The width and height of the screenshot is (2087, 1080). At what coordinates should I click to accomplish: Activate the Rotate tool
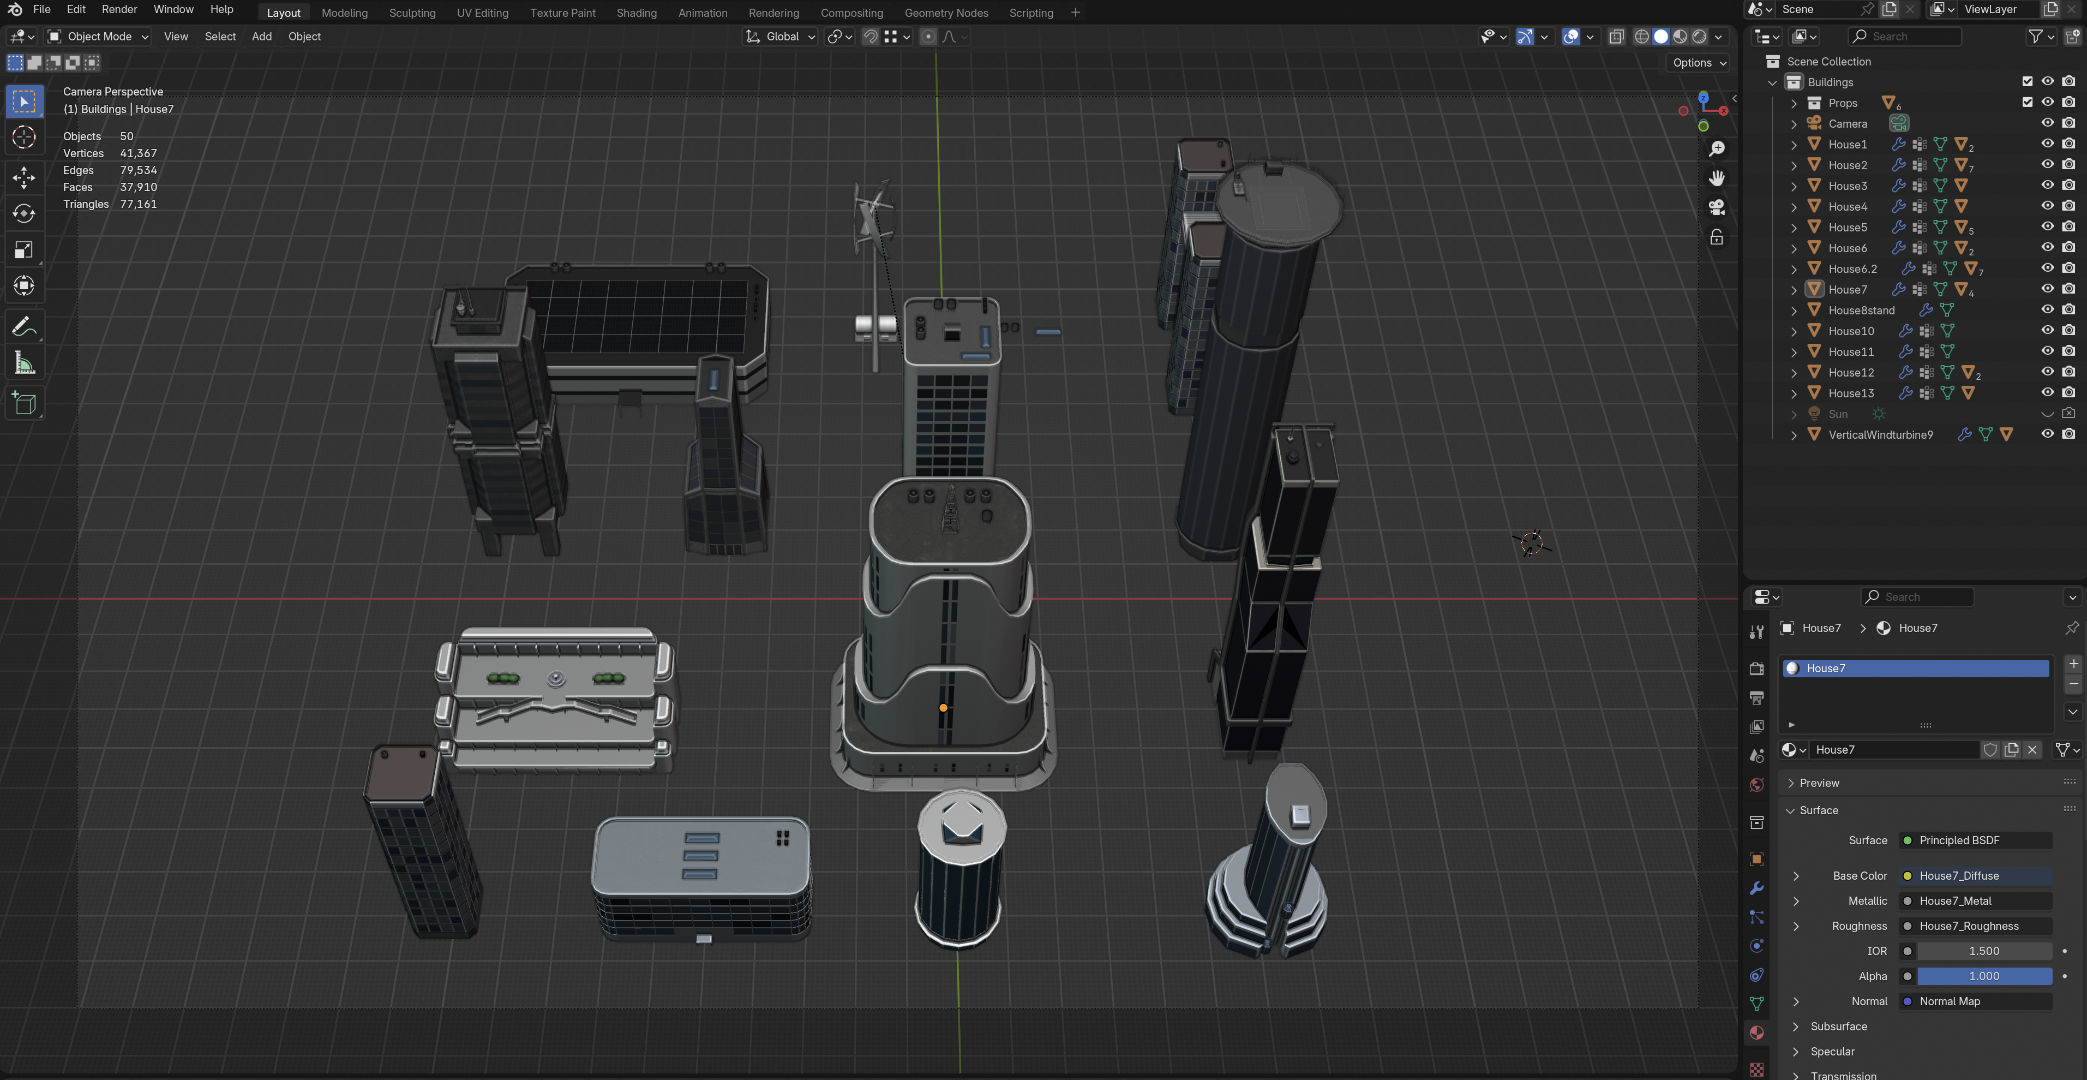click(x=24, y=214)
